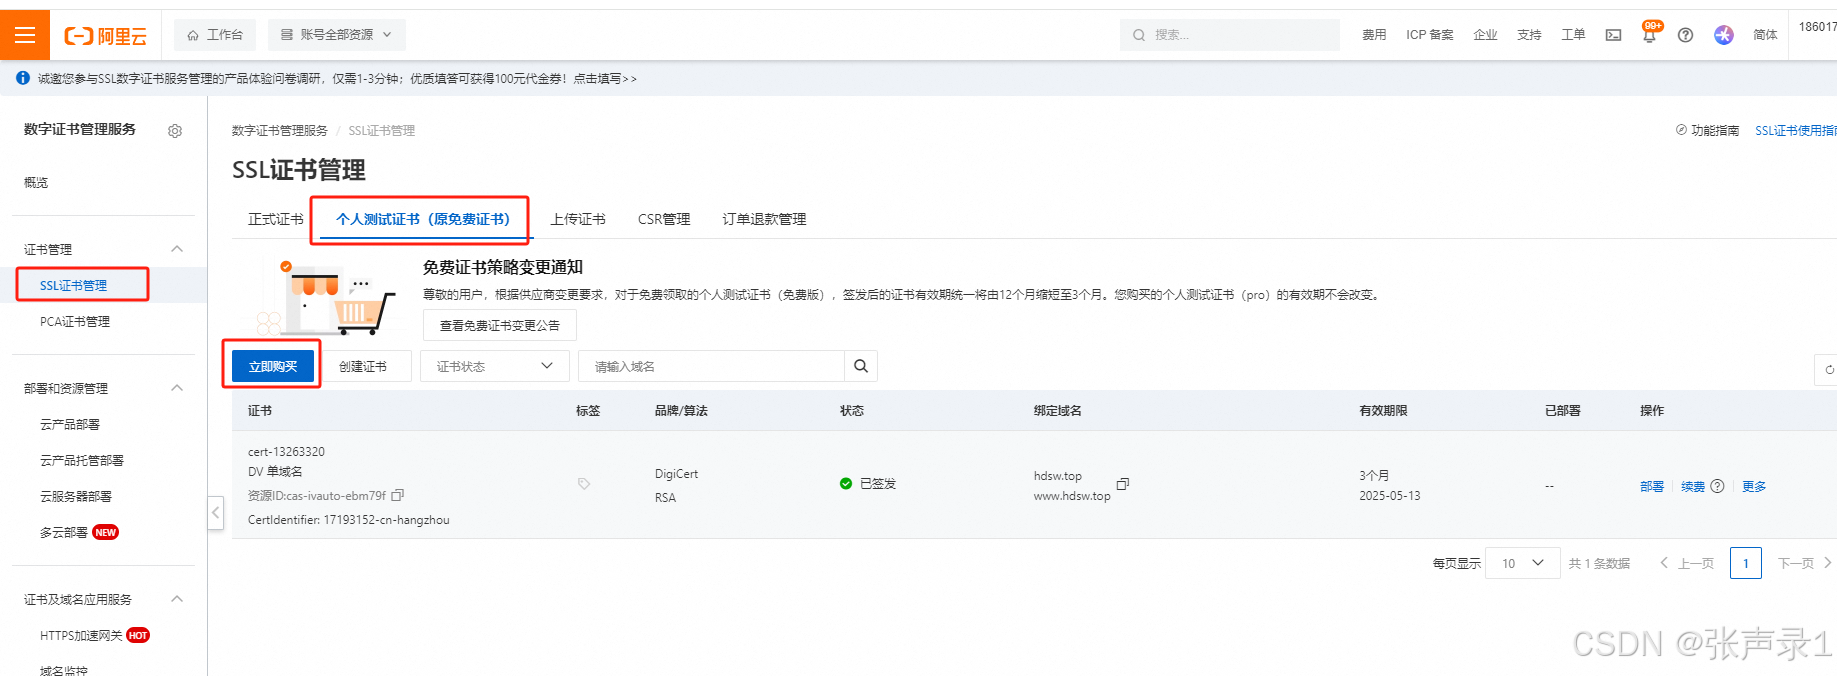Click the 请输入域名 input field

coord(712,366)
